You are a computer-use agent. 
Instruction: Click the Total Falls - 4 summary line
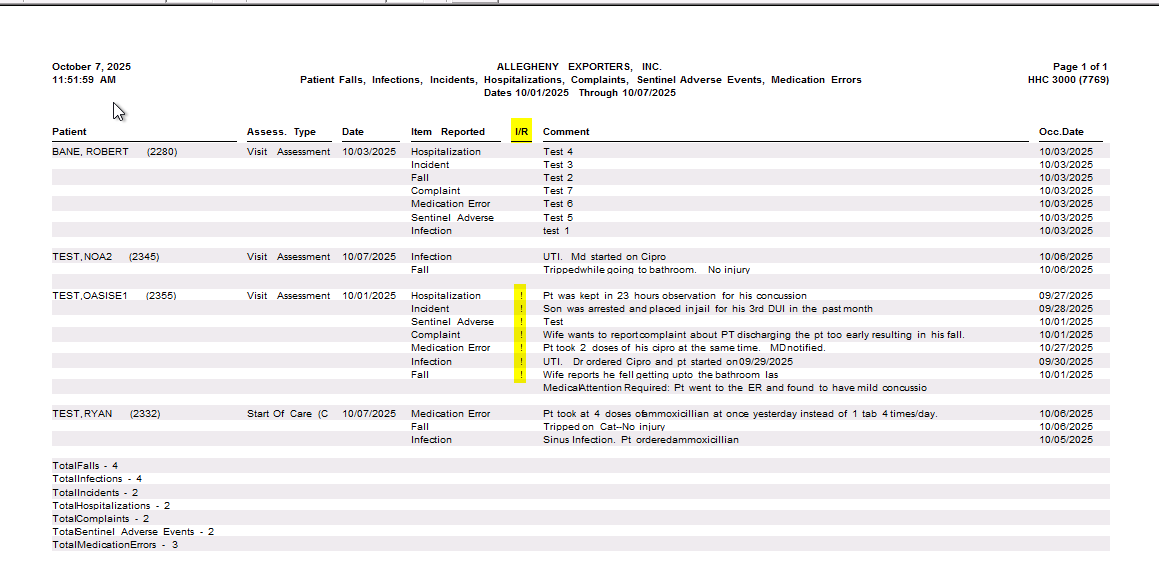pyautogui.click(x=85, y=466)
